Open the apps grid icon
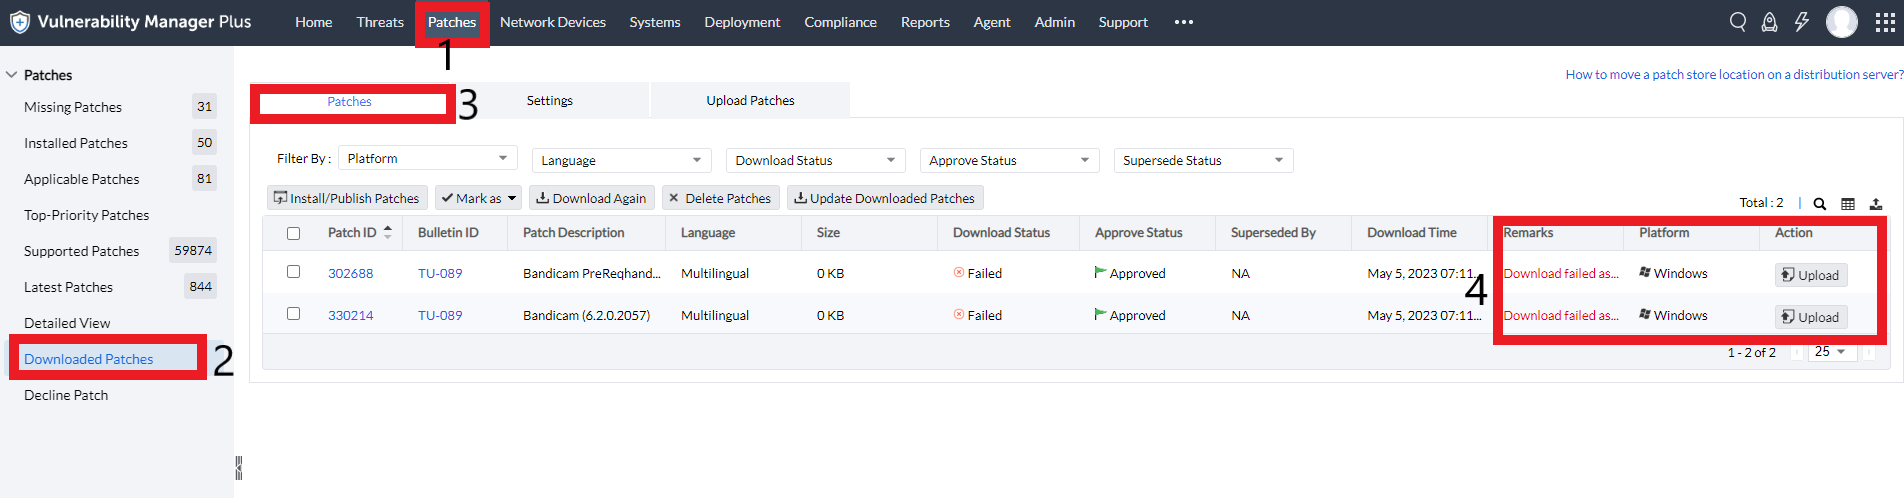This screenshot has width=1904, height=498. 1885,22
